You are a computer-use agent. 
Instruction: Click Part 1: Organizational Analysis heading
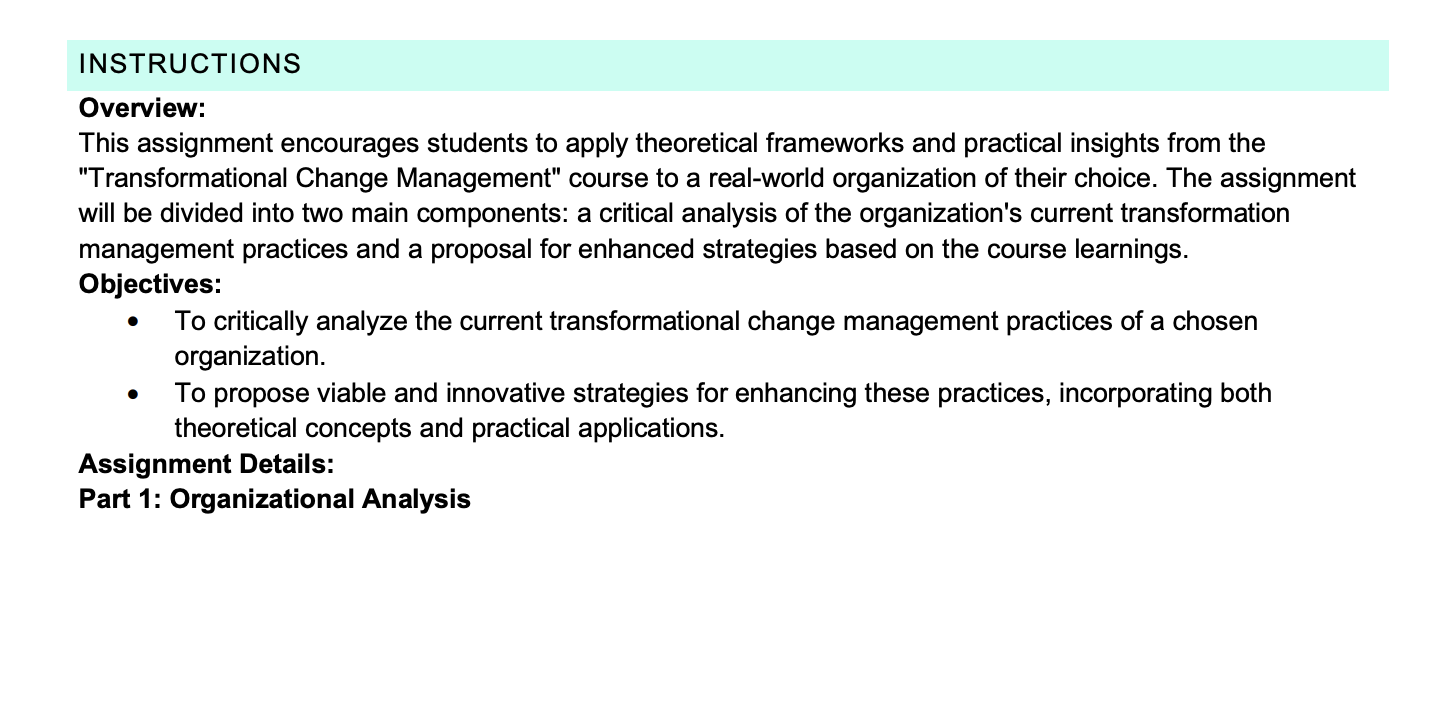(275, 499)
